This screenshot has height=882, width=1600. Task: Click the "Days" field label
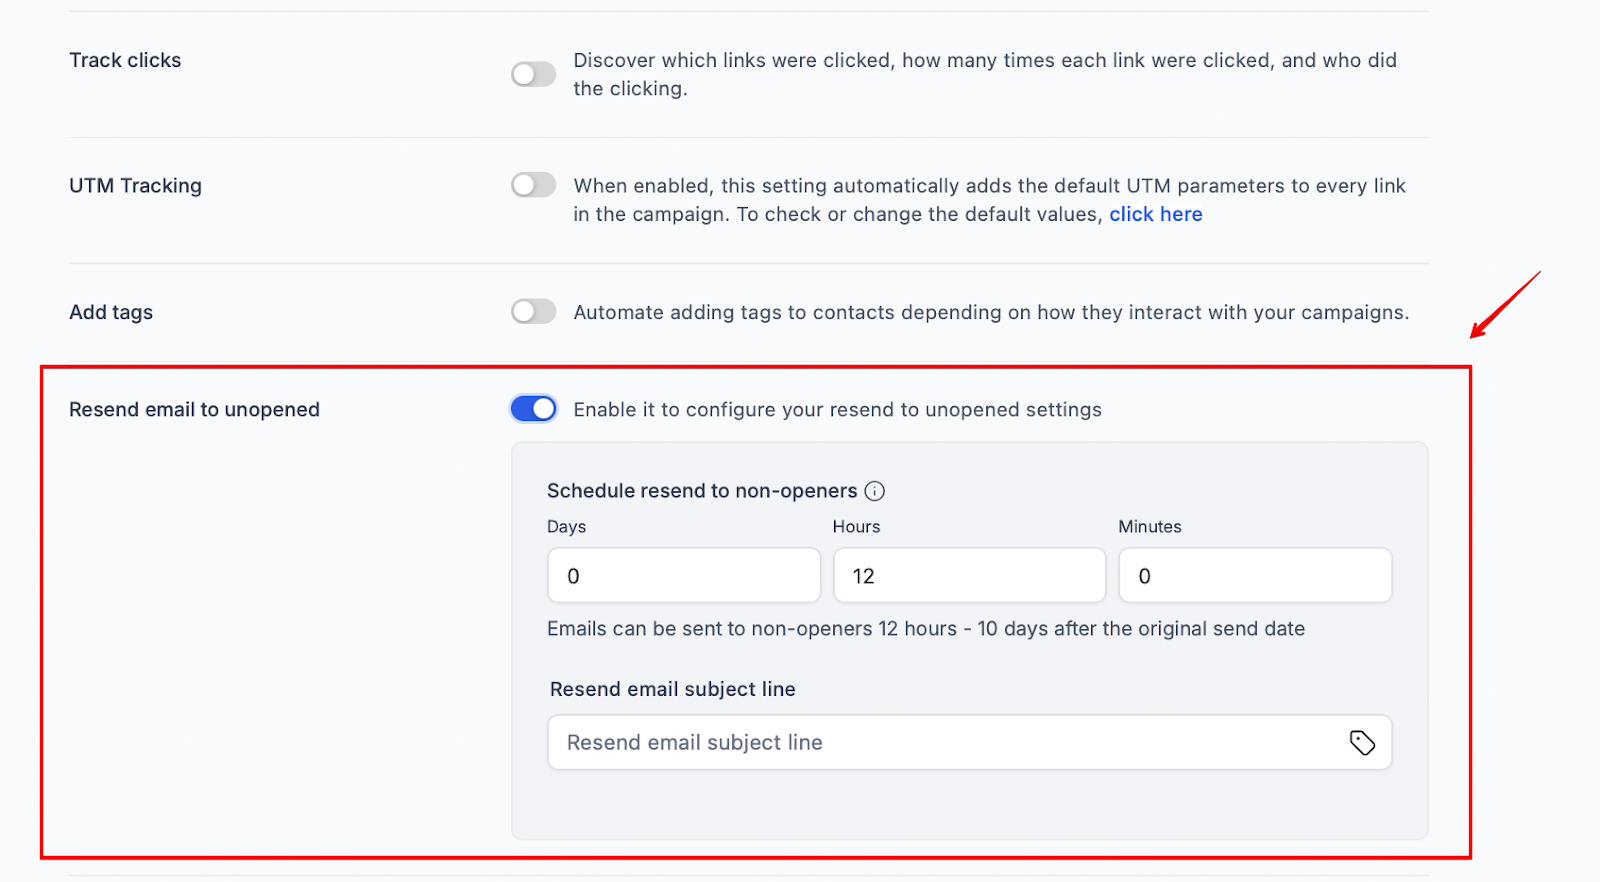point(566,527)
